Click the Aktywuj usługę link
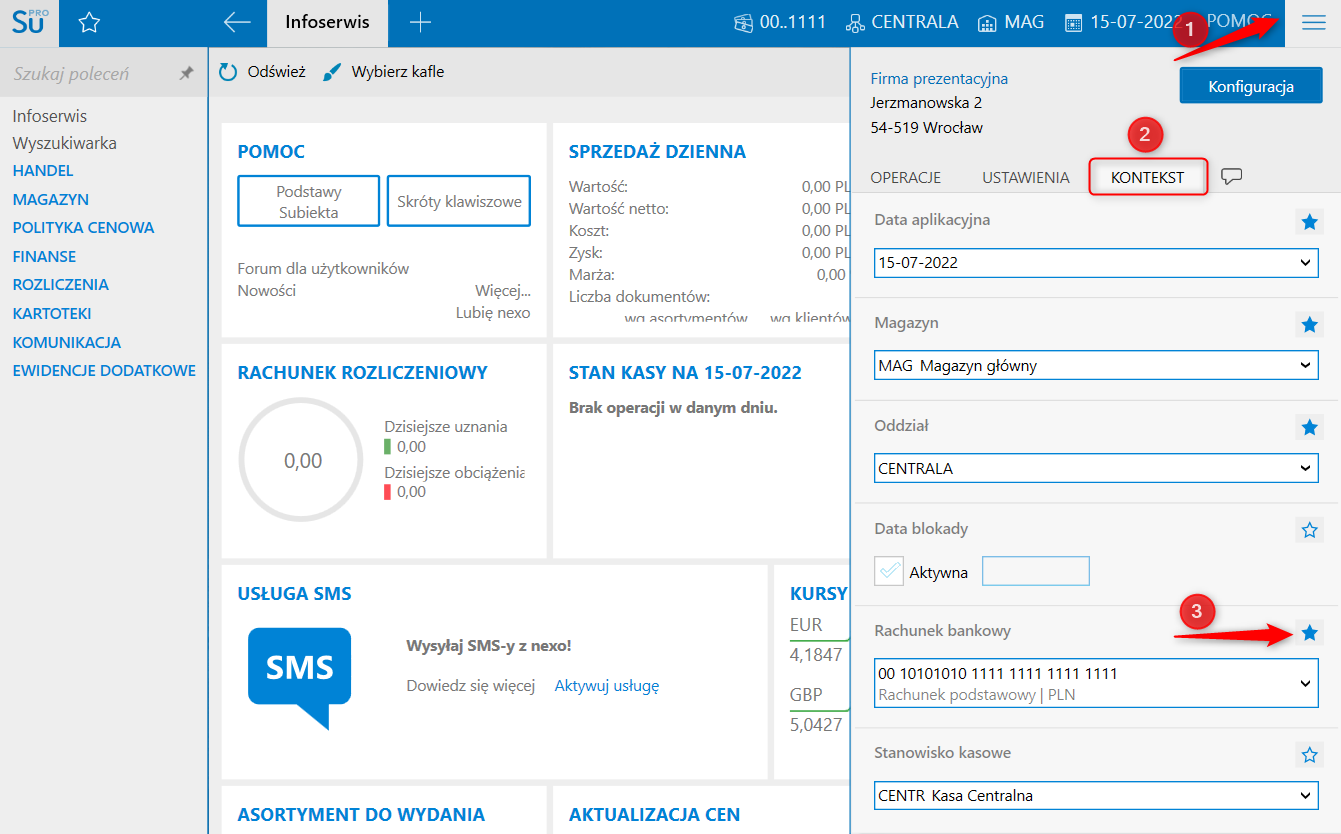The width and height of the screenshot is (1341, 834). (607, 686)
